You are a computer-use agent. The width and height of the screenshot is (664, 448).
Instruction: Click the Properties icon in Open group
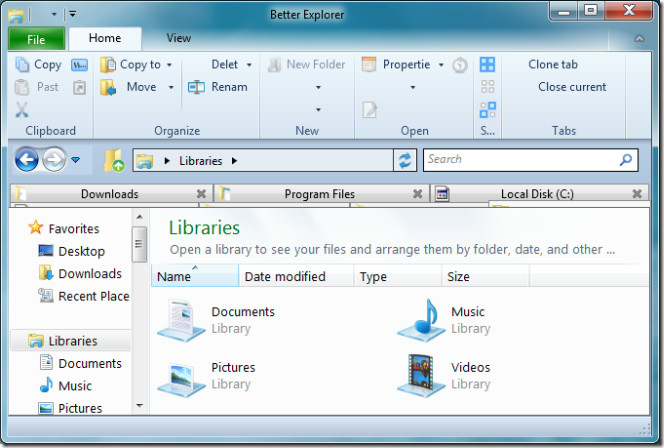point(369,65)
